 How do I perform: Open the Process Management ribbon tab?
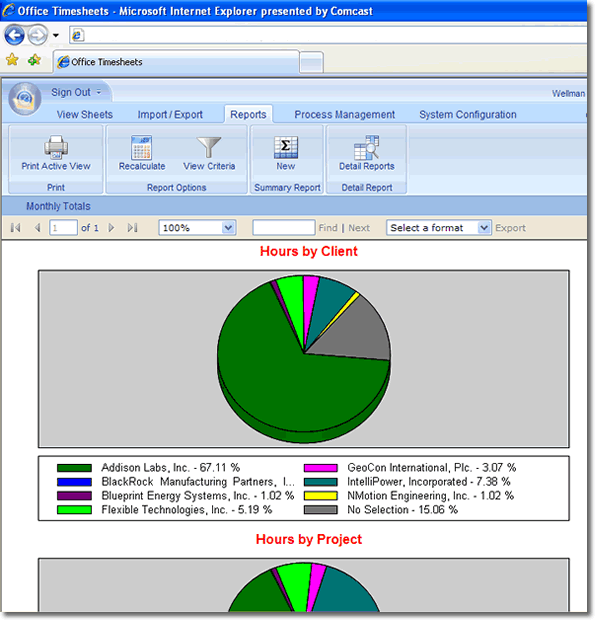(x=344, y=115)
